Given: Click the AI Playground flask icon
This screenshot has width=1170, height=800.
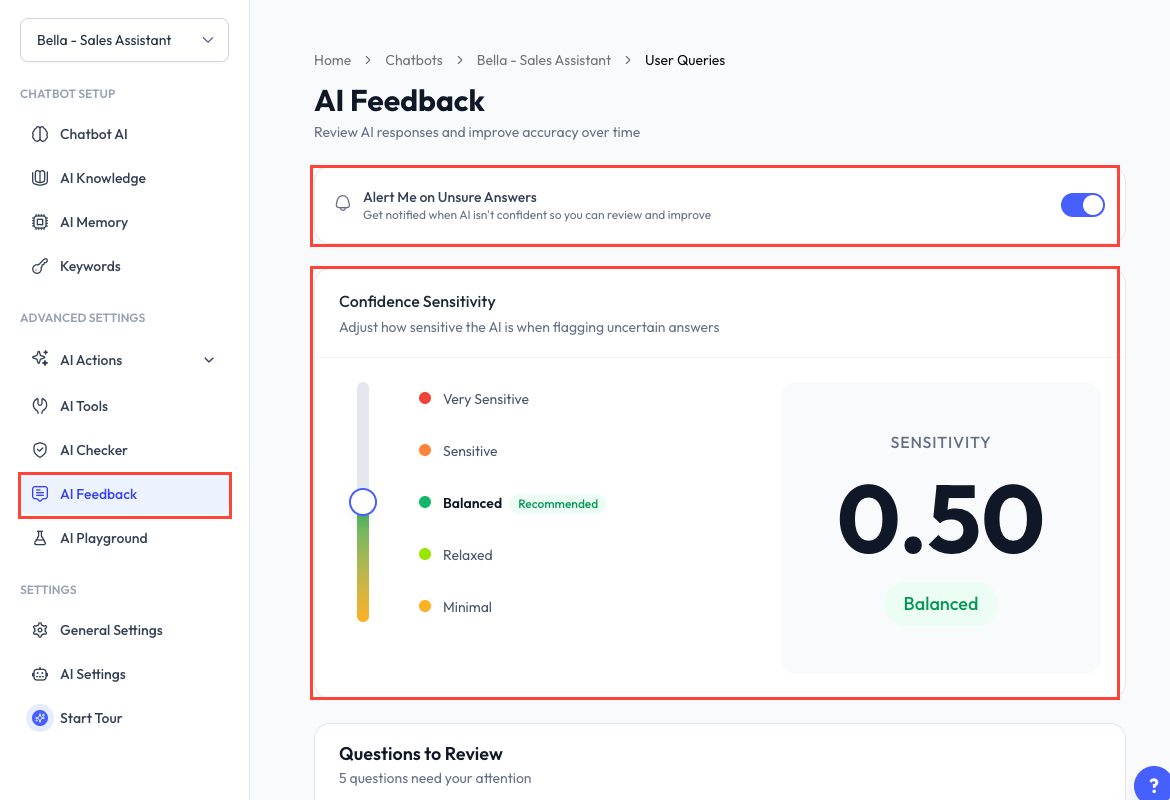Looking at the screenshot, I should pos(40,538).
